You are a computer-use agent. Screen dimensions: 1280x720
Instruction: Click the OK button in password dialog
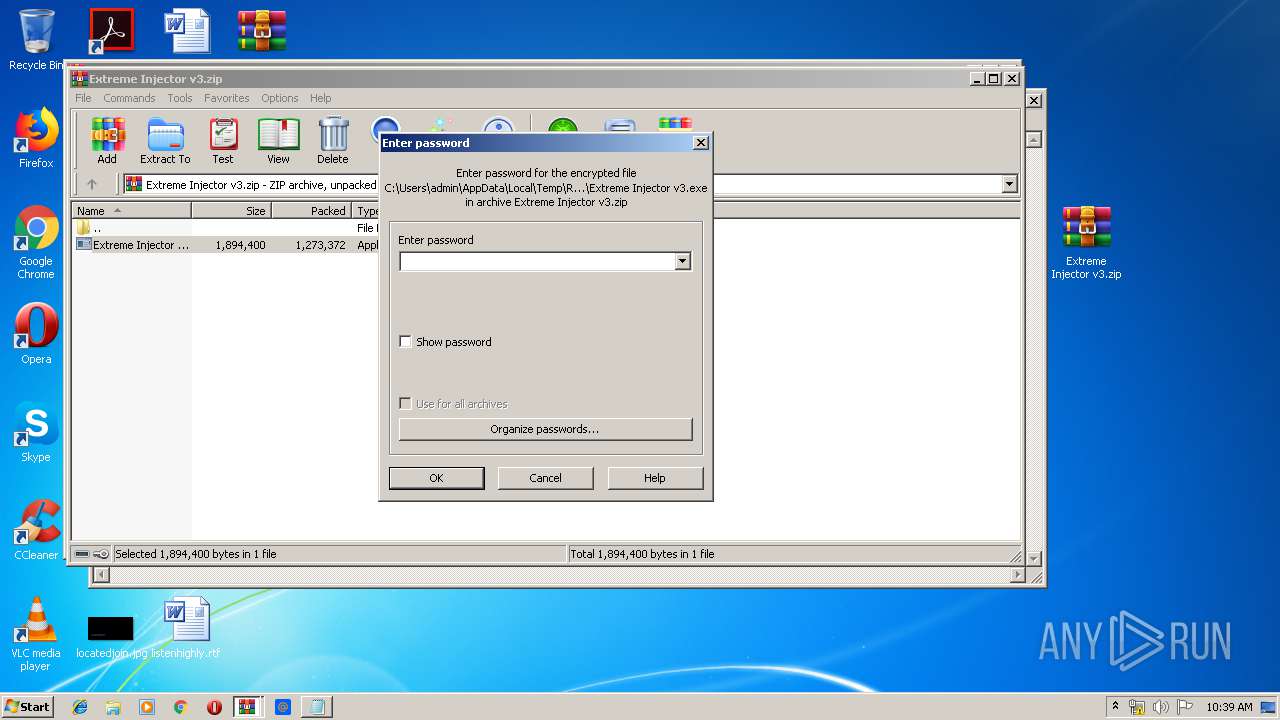(x=436, y=478)
